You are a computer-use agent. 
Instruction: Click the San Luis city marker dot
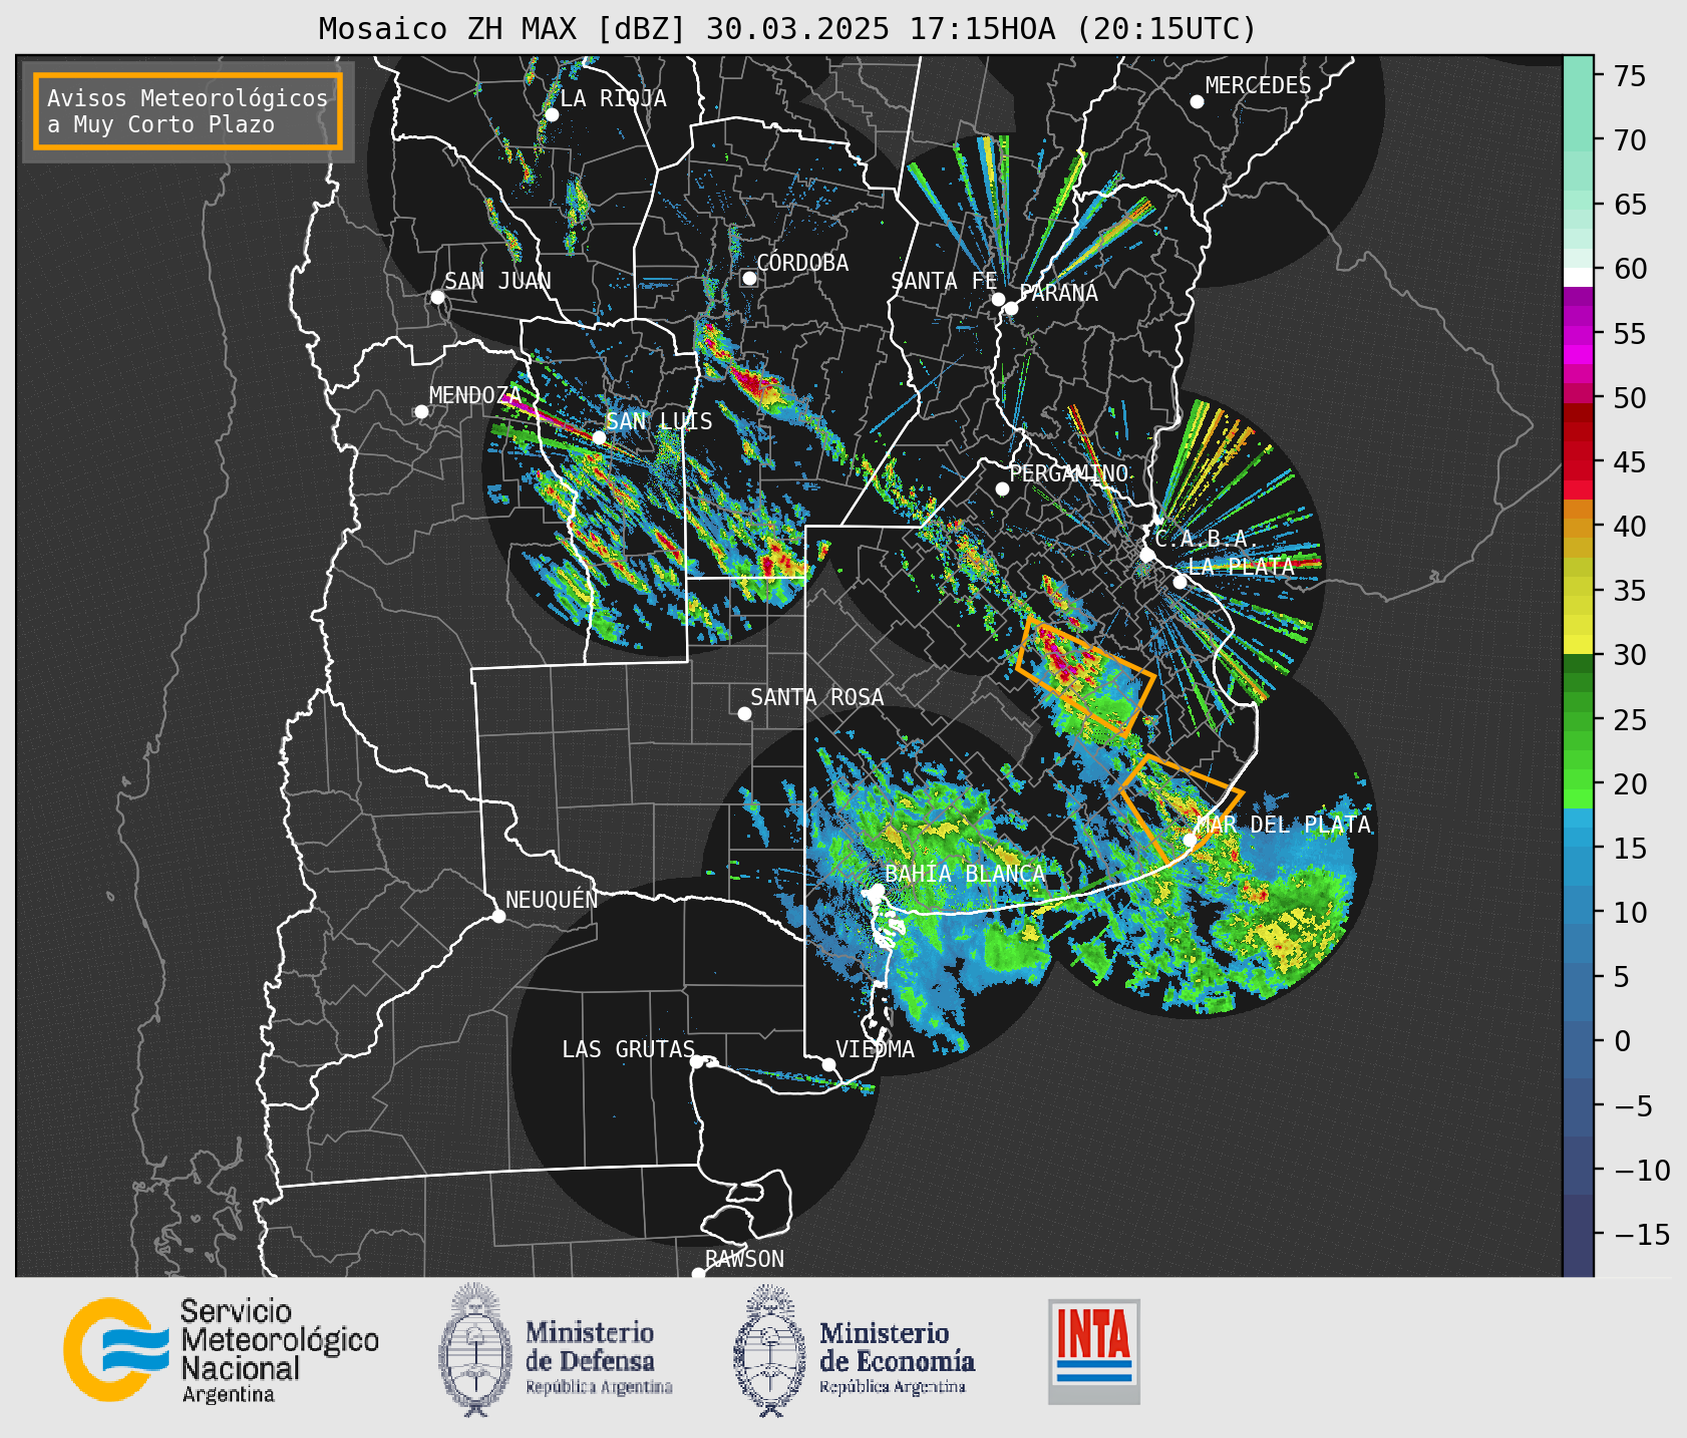[x=599, y=438]
